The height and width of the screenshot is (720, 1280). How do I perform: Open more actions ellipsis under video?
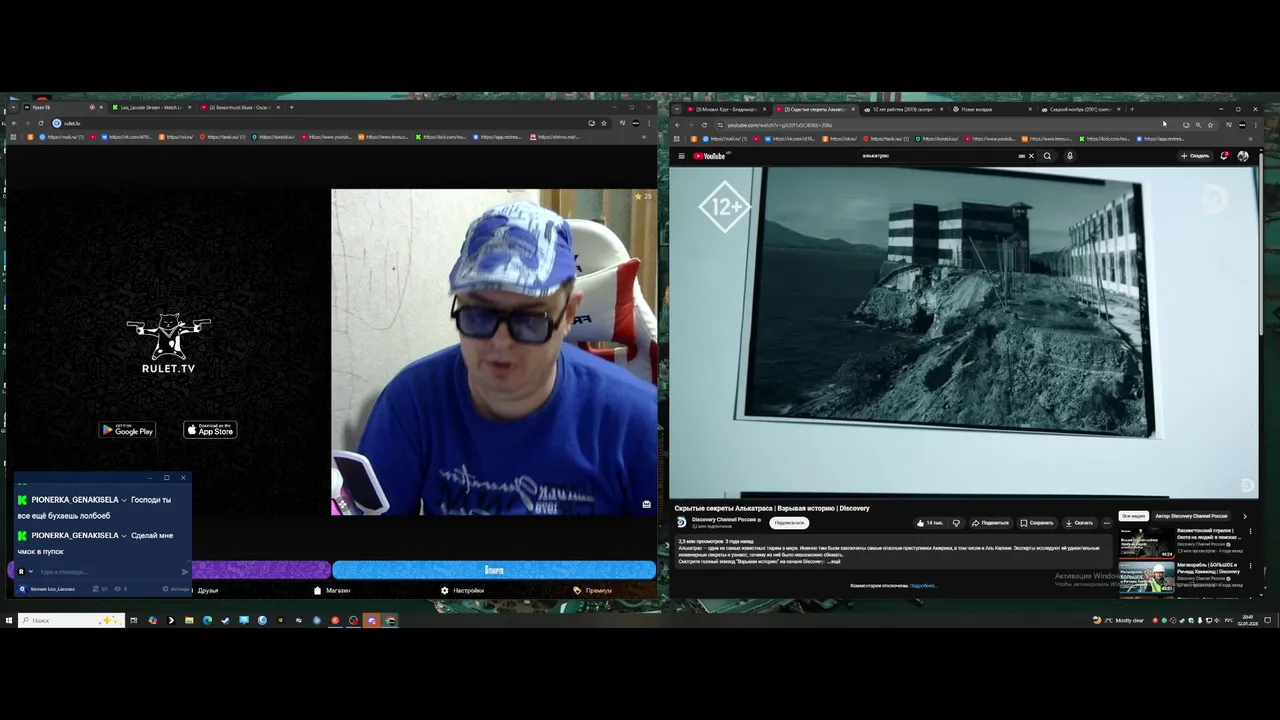1106,523
